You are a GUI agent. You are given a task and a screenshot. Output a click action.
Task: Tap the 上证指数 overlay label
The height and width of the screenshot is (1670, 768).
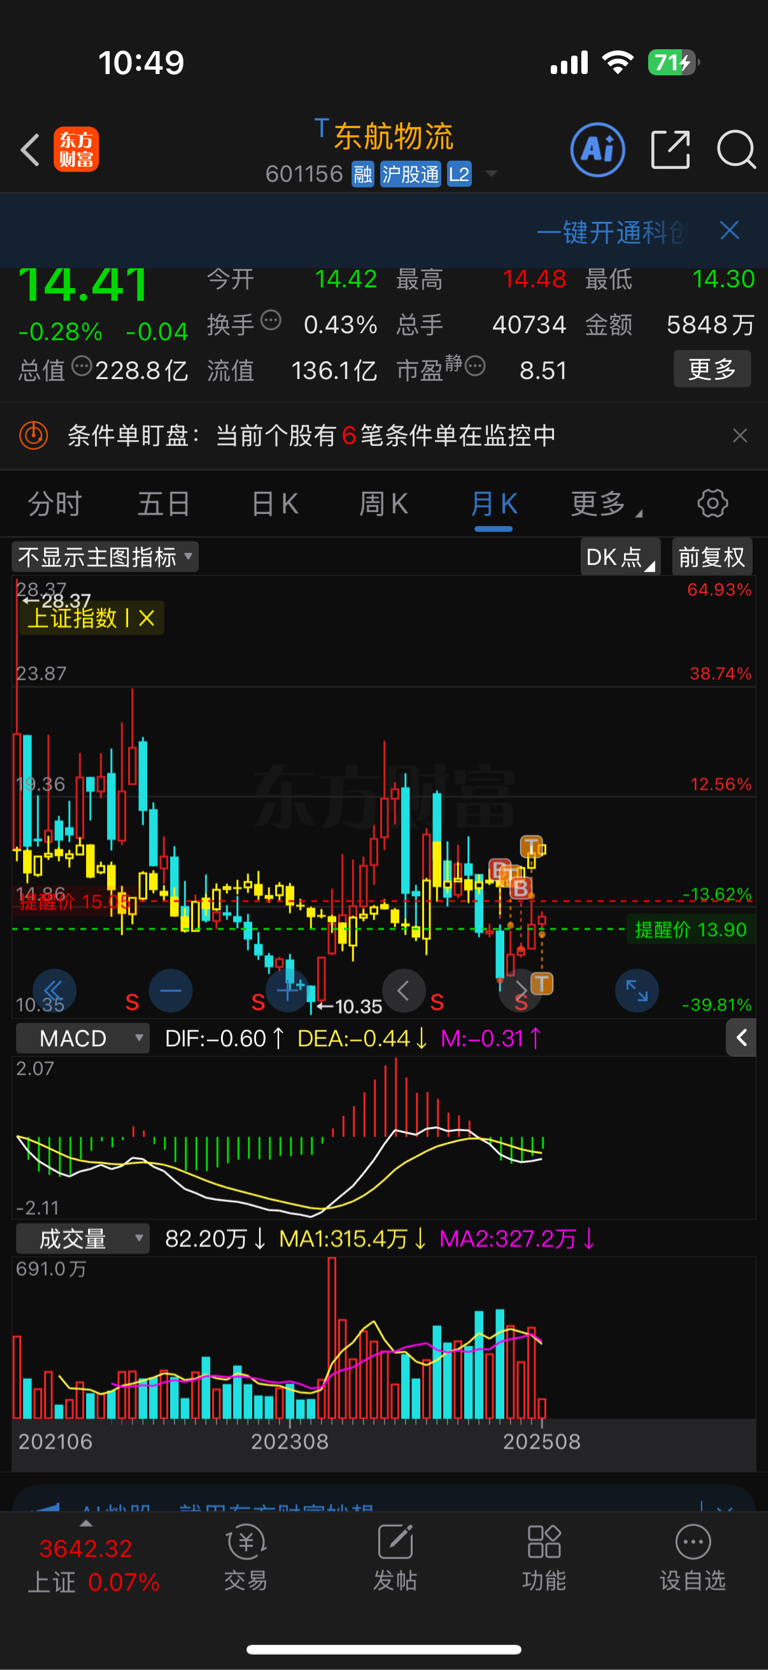tap(72, 618)
